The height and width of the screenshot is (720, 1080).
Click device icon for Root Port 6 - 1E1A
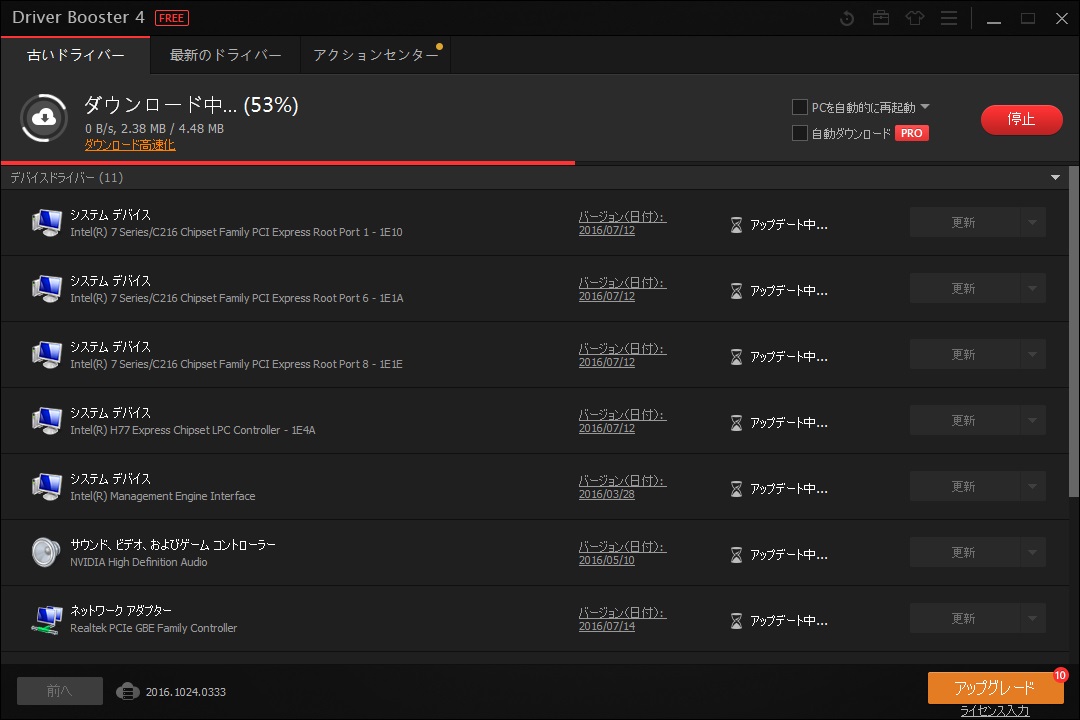(46, 289)
